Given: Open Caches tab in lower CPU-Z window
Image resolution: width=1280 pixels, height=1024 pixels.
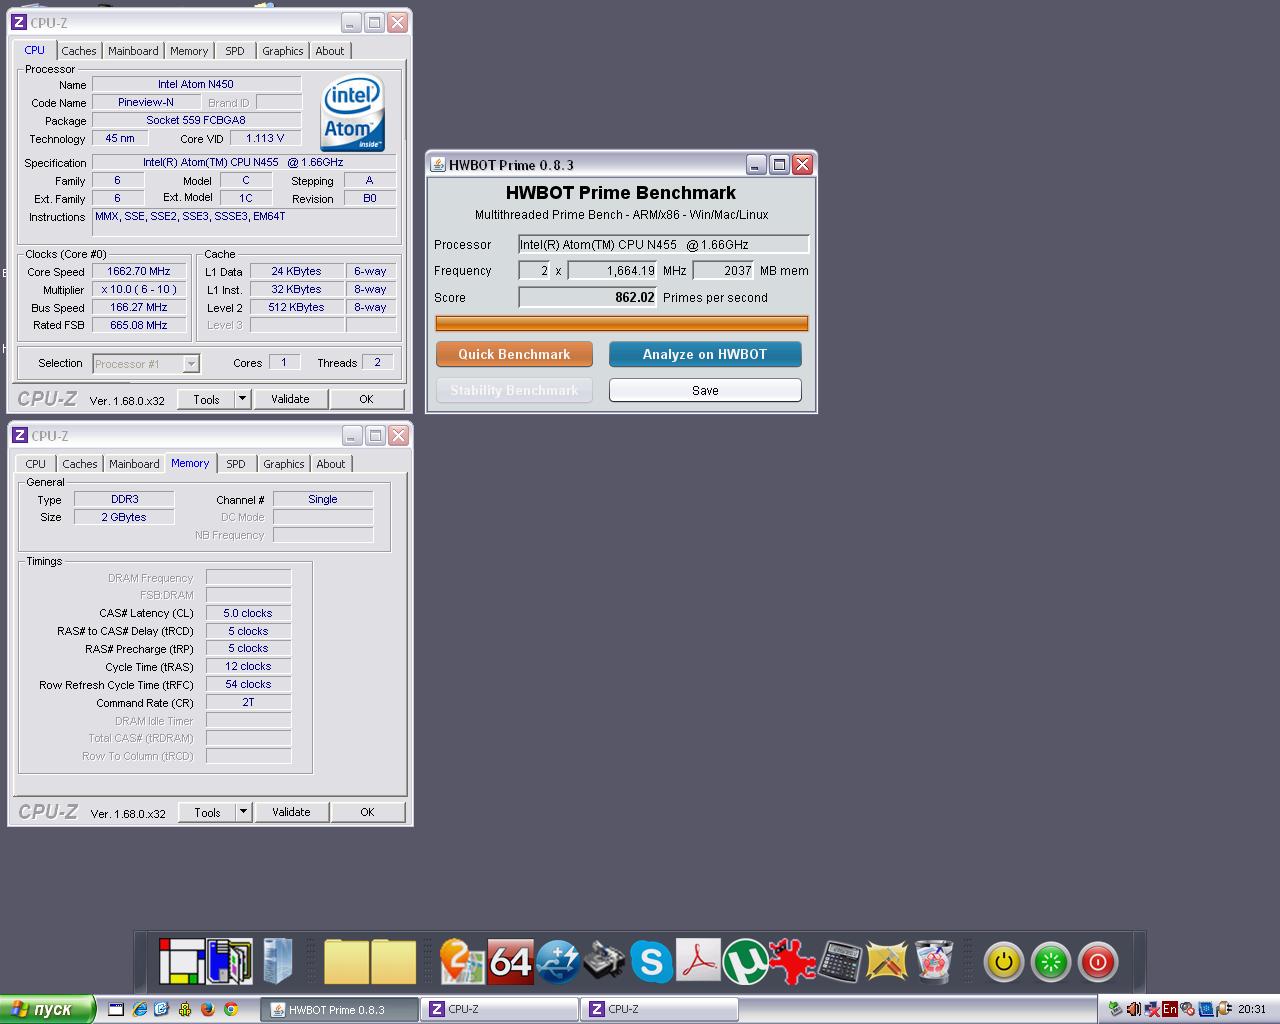Looking at the screenshot, I should click(x=80, y=464).
